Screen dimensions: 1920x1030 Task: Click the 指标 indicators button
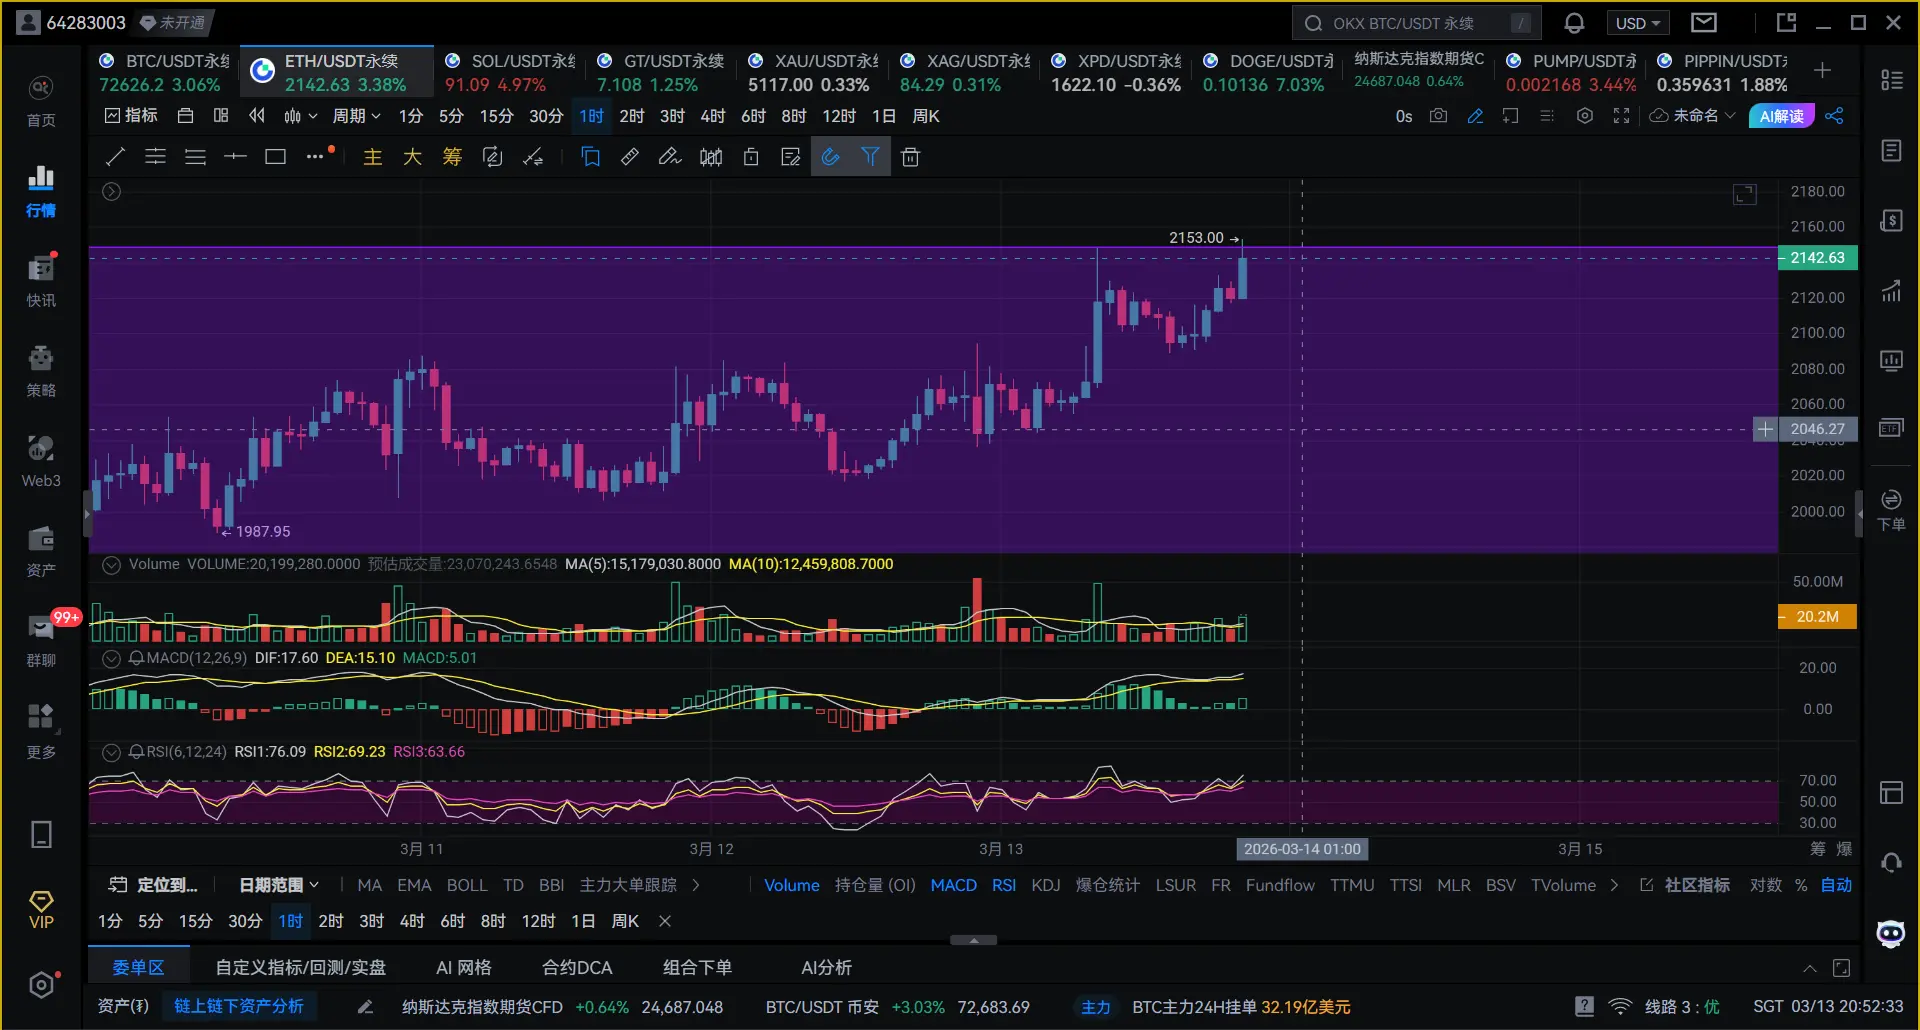[x=131, y=116]
